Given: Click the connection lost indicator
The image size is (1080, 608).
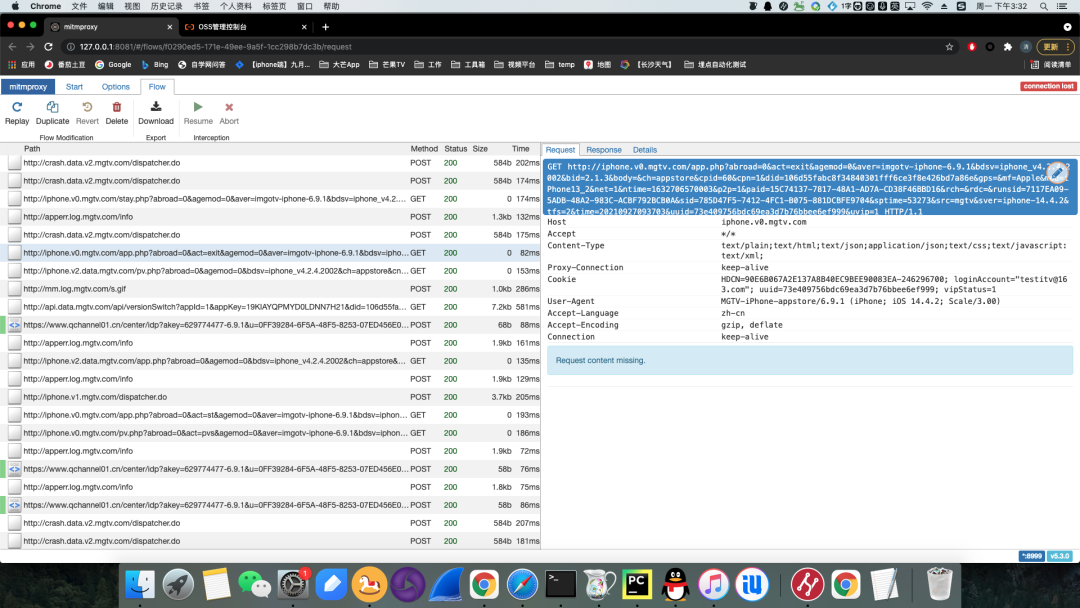Looking at the screenshot, I should click(1048, 86).
